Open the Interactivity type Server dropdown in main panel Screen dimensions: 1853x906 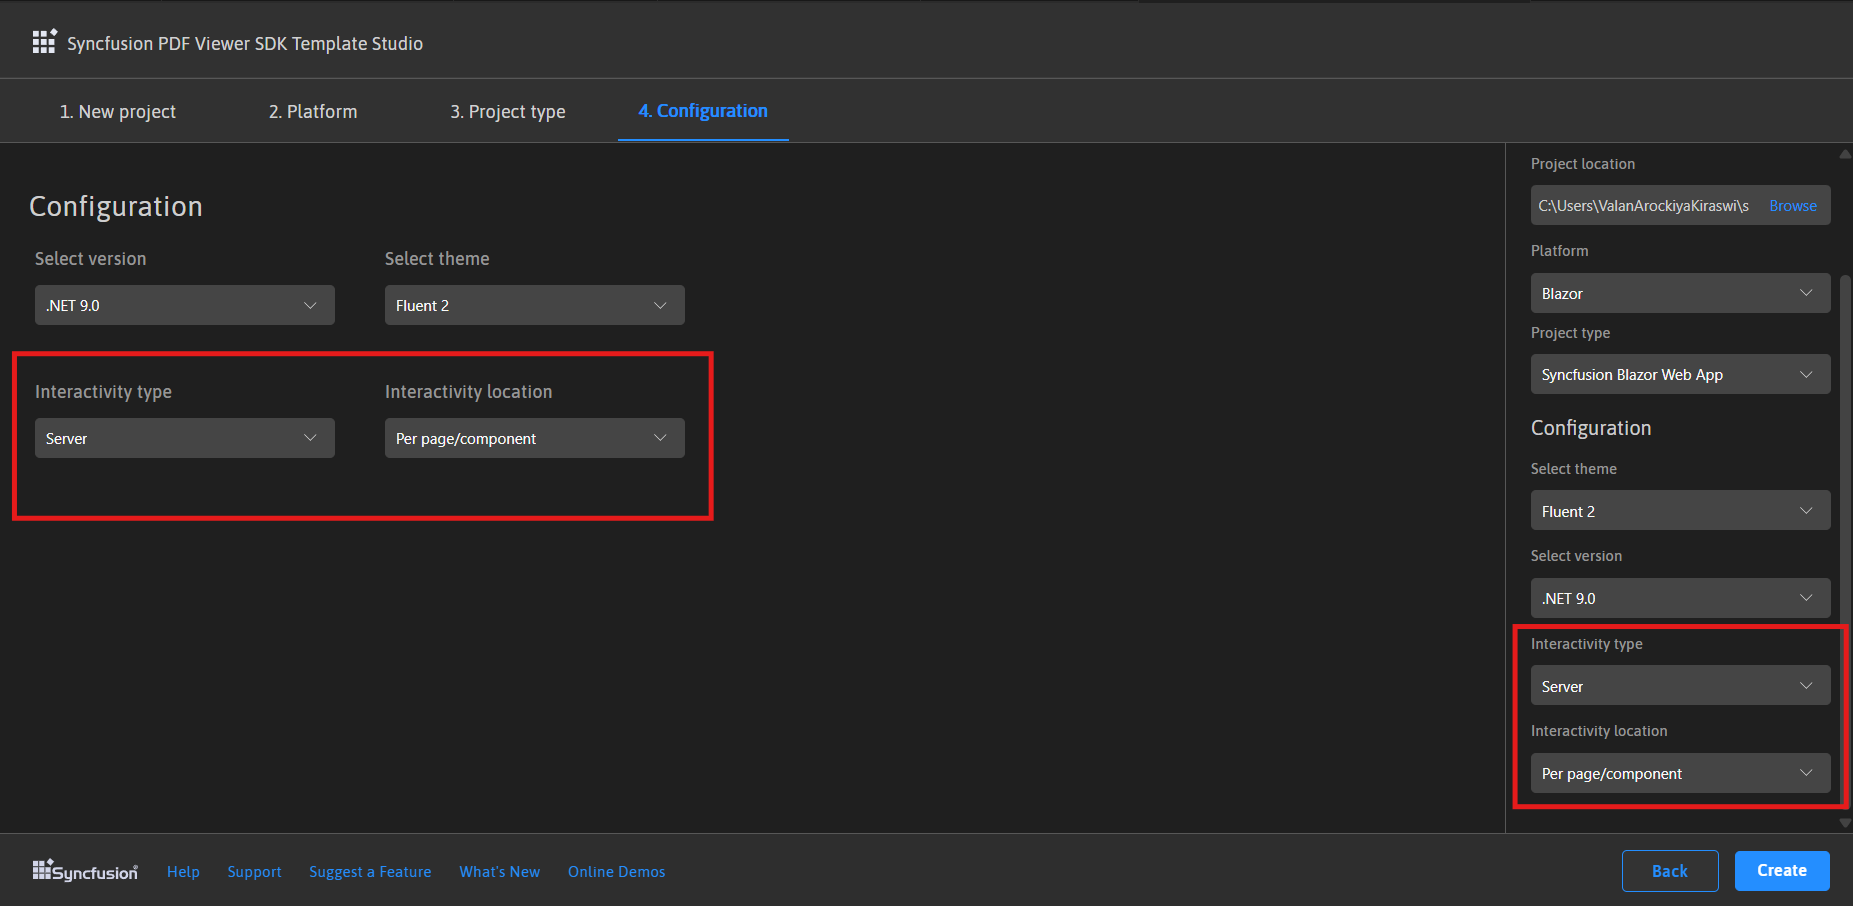185,438
